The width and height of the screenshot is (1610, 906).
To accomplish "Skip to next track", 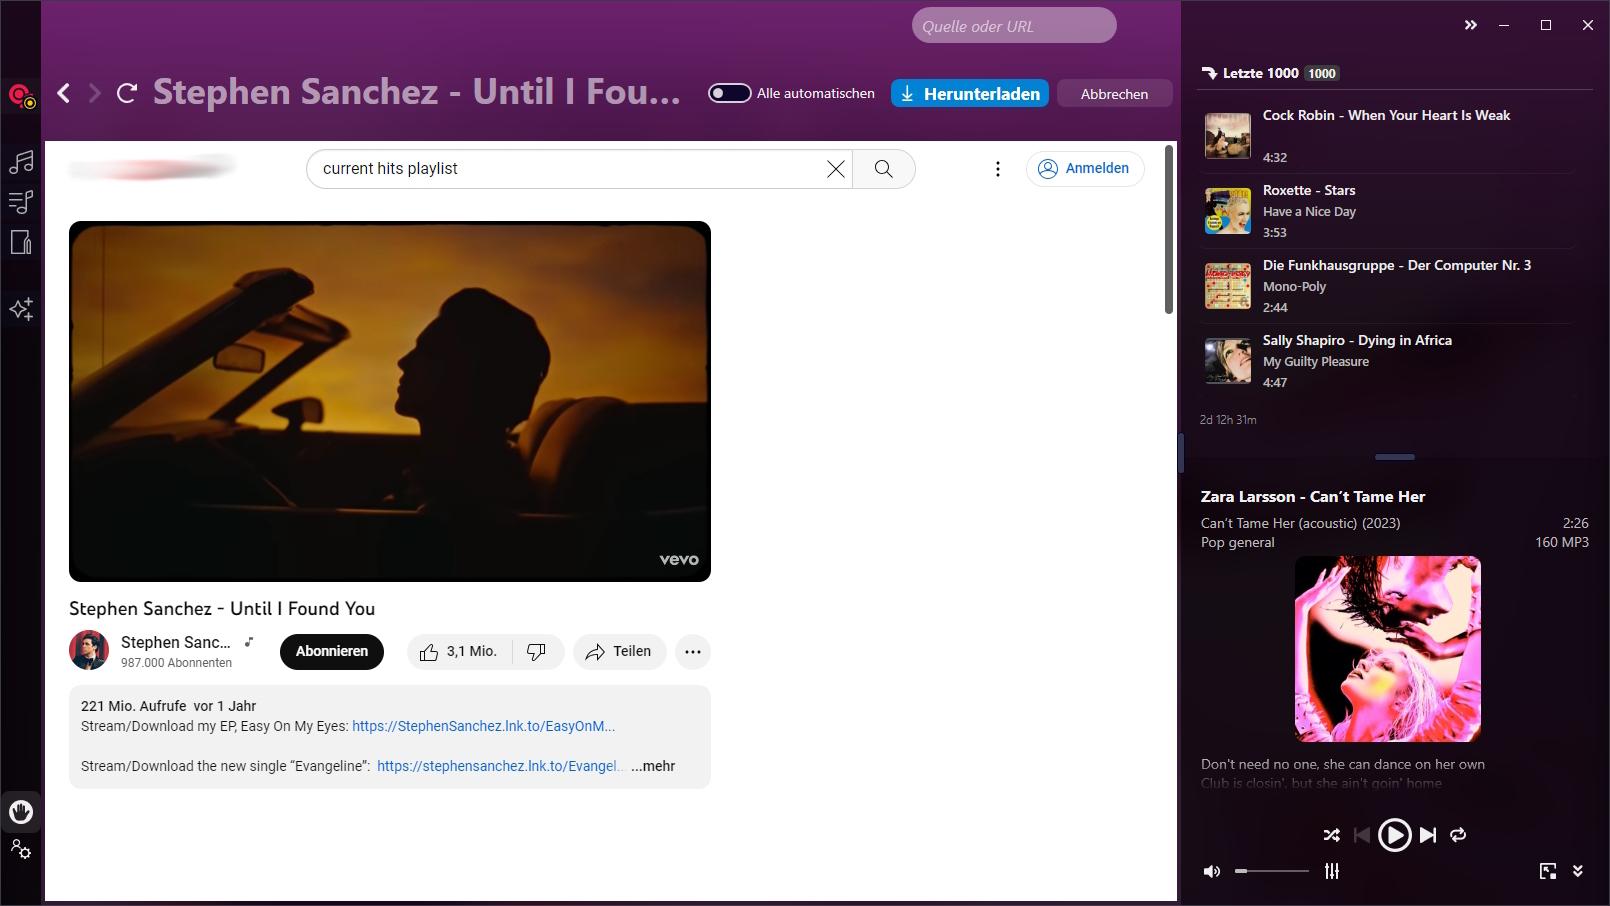I will (1428, 835).
